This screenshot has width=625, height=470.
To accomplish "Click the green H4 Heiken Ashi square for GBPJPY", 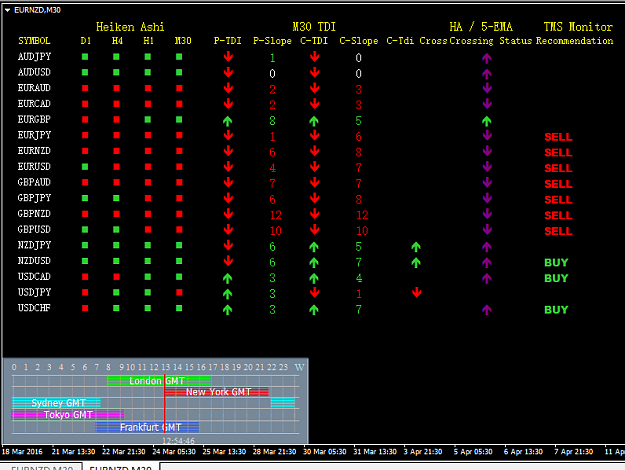I will (x=116, y=198).
